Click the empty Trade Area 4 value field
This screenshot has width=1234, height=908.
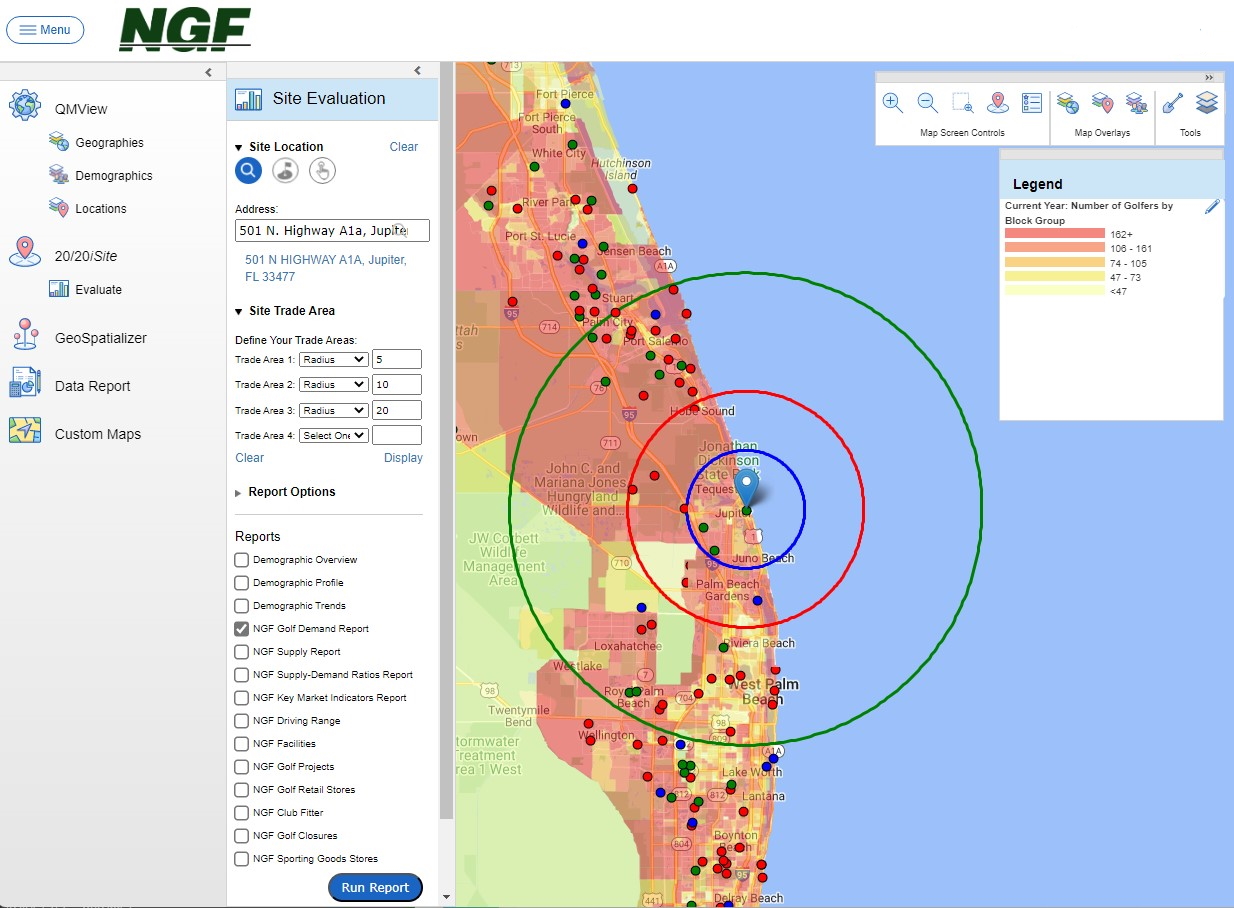pyautogui.click(x=397, y=435)
